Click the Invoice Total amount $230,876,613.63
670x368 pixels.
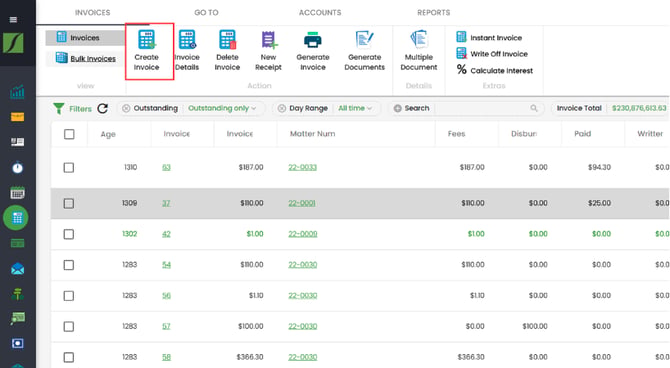pos(639,108)
